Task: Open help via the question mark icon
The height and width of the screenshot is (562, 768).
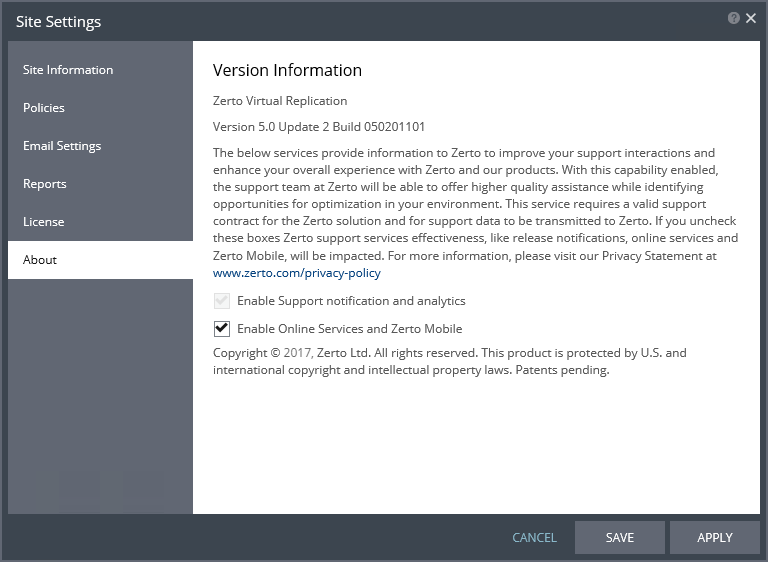Action: point(733,18)
